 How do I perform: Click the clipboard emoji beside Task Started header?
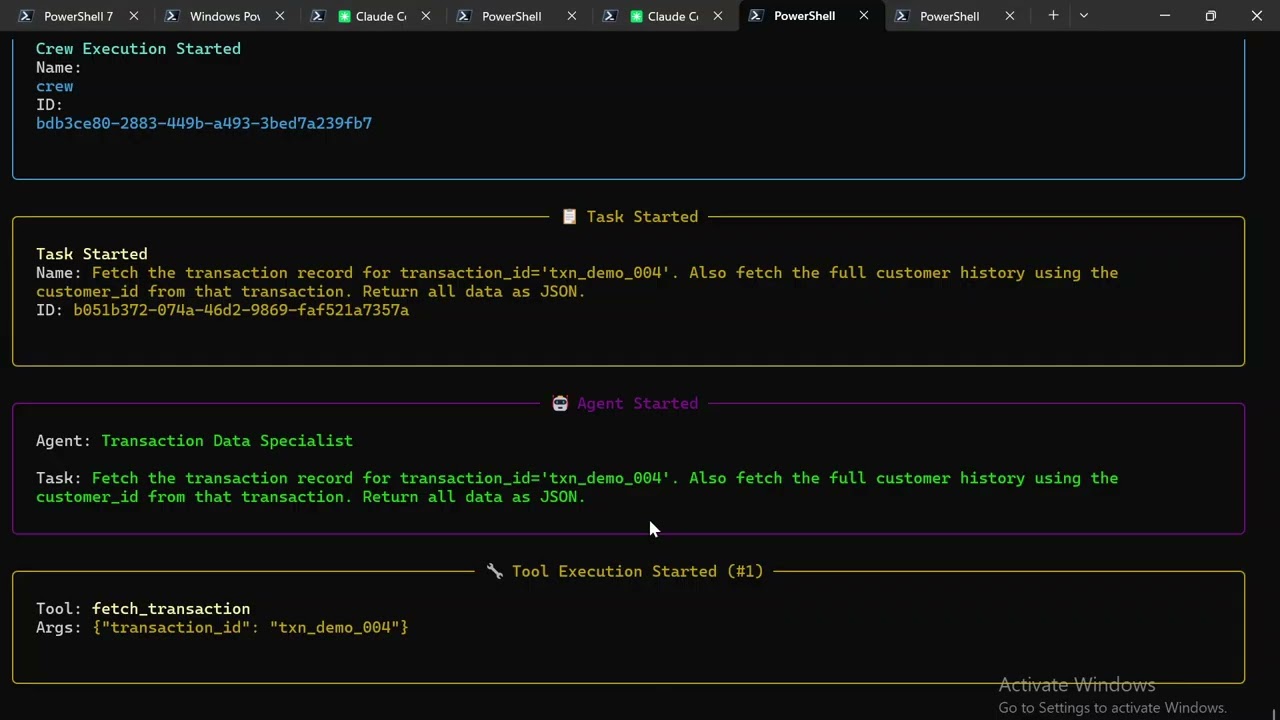click(569, 217)
